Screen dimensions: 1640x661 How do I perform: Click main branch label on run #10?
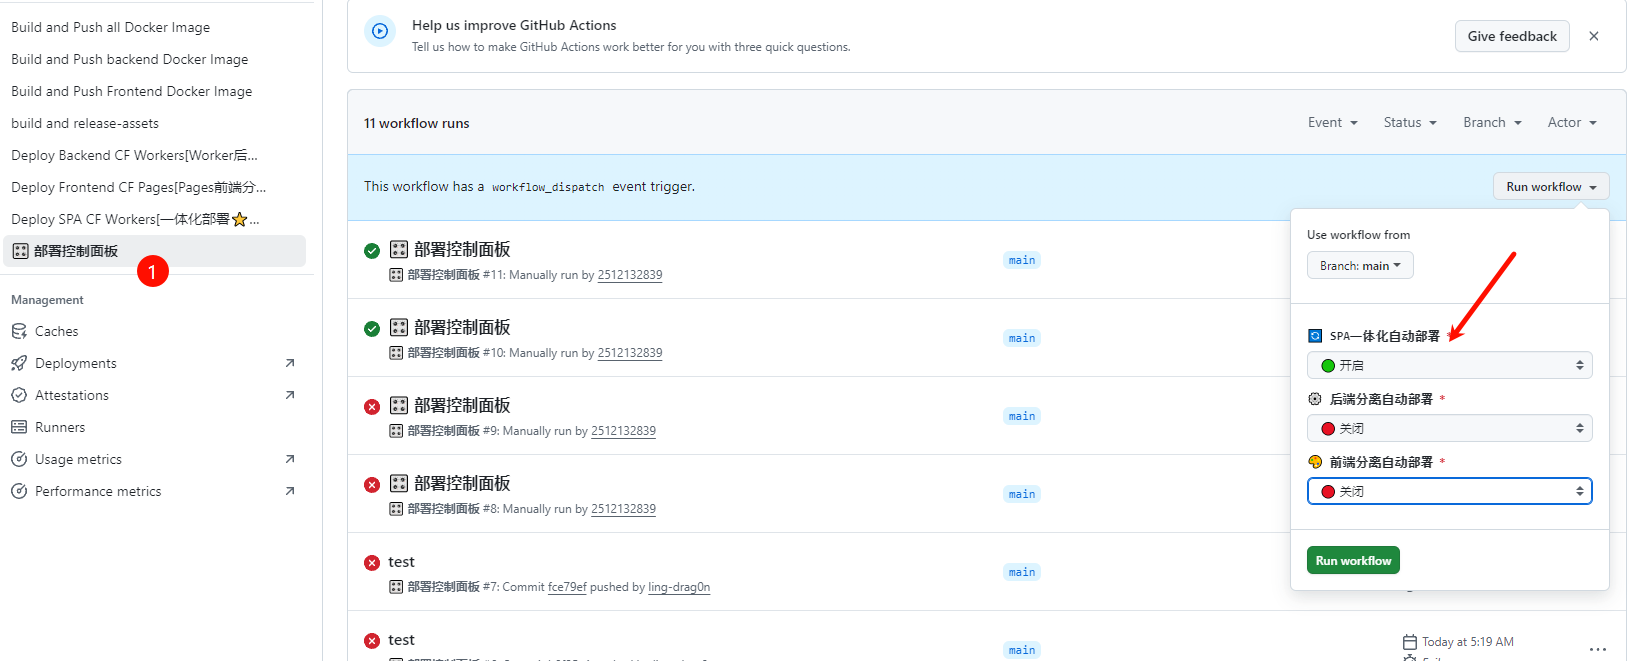1022,338
